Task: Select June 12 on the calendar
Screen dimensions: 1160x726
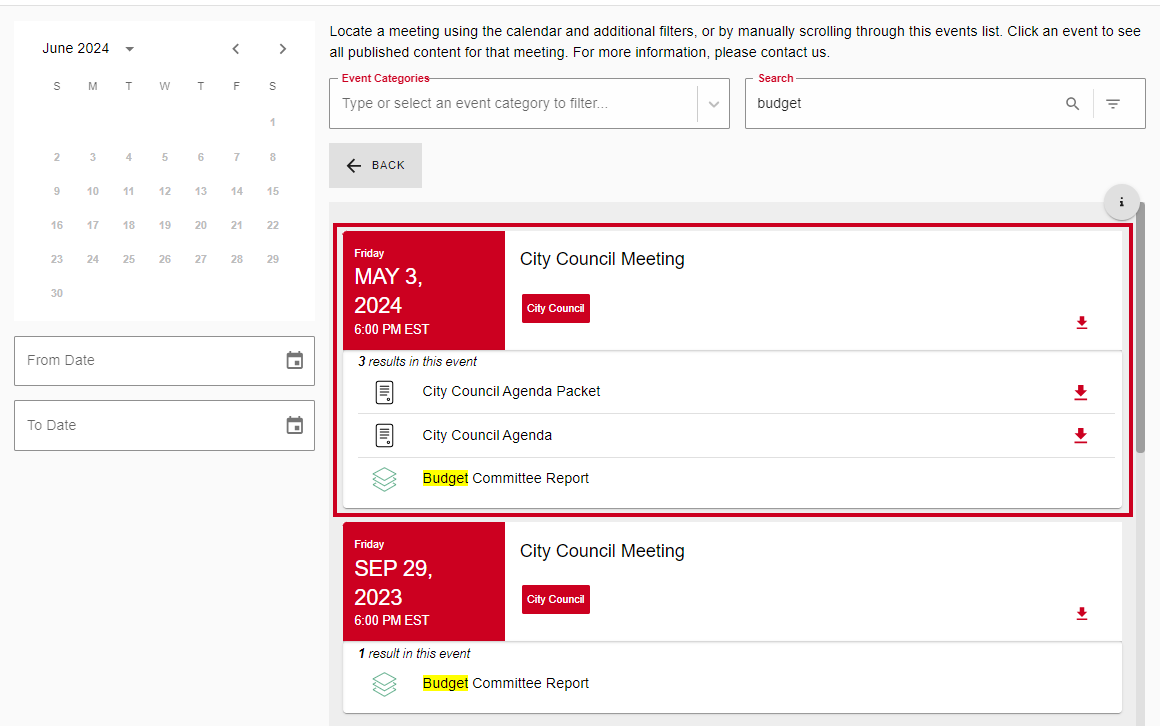Action: pyautogui.click(x=165, y=191)
